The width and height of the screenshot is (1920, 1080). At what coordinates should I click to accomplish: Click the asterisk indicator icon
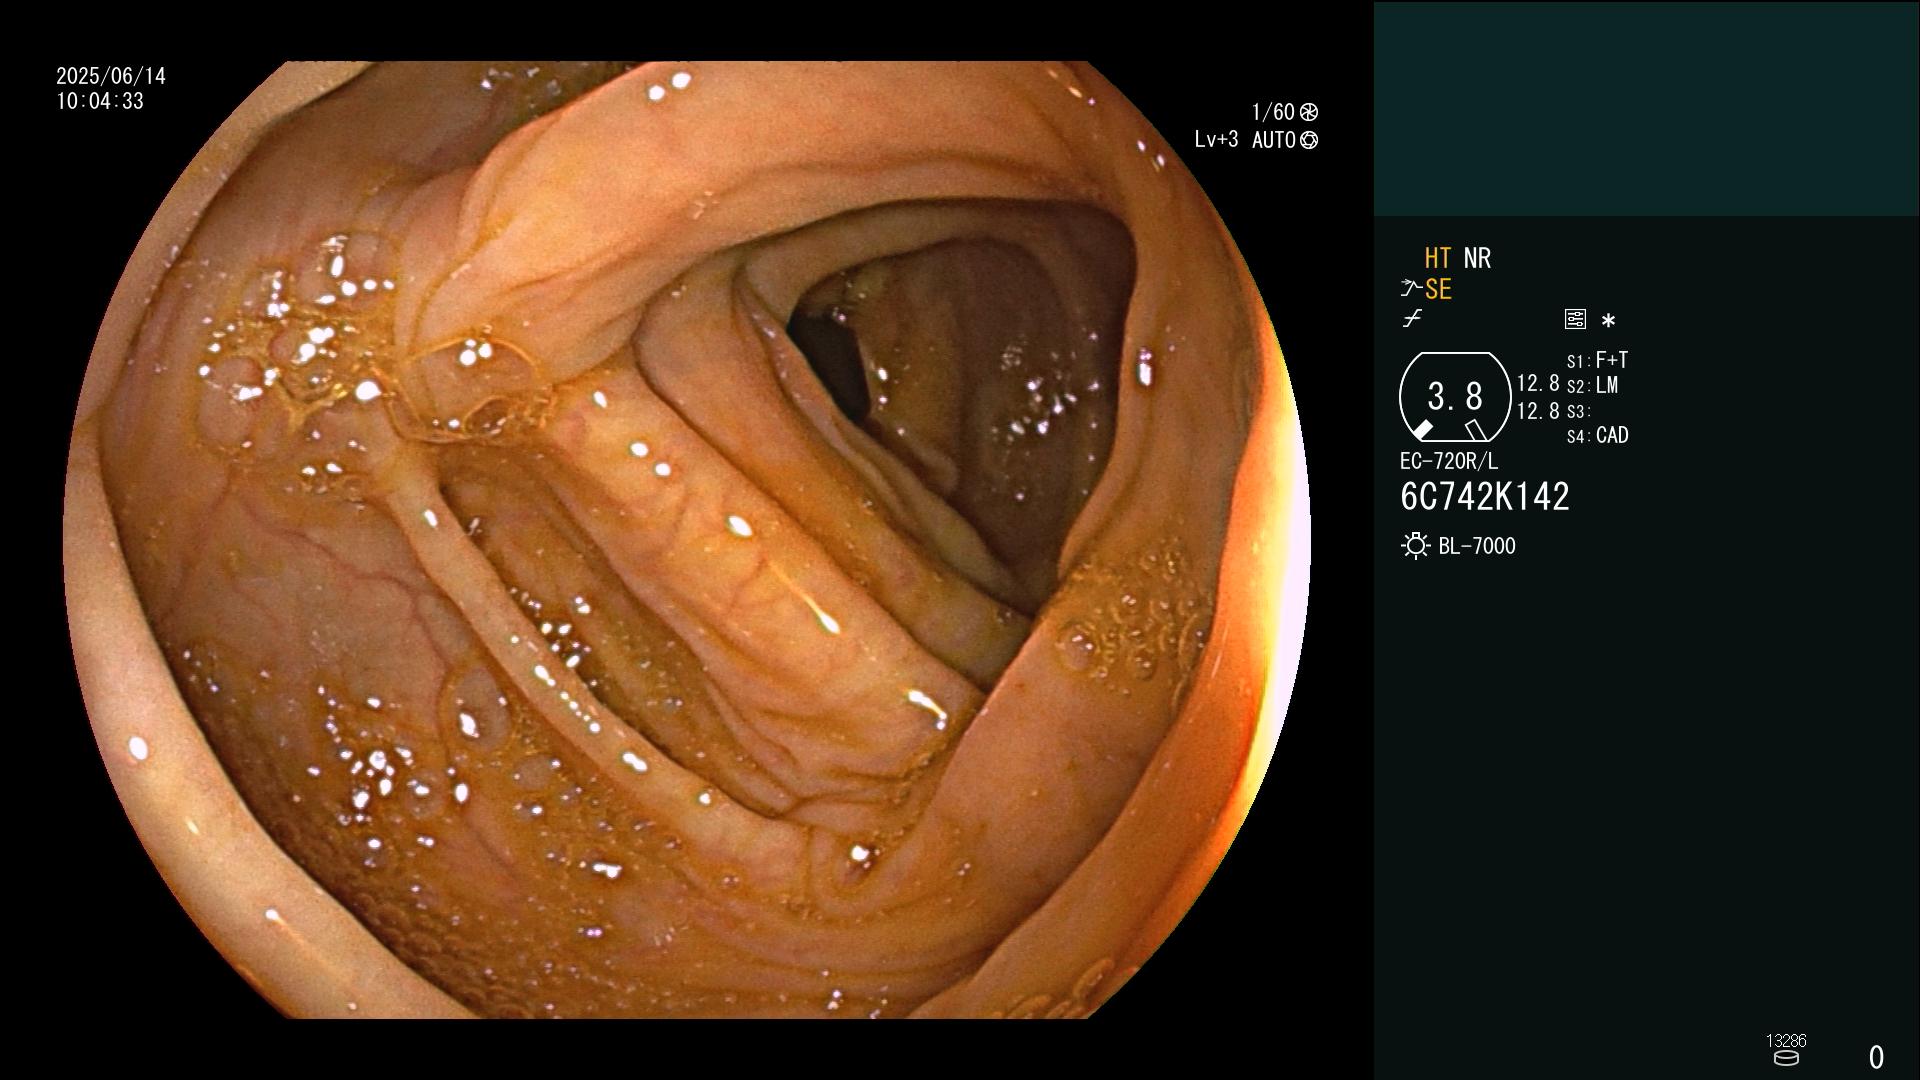tap(1608, 321)
